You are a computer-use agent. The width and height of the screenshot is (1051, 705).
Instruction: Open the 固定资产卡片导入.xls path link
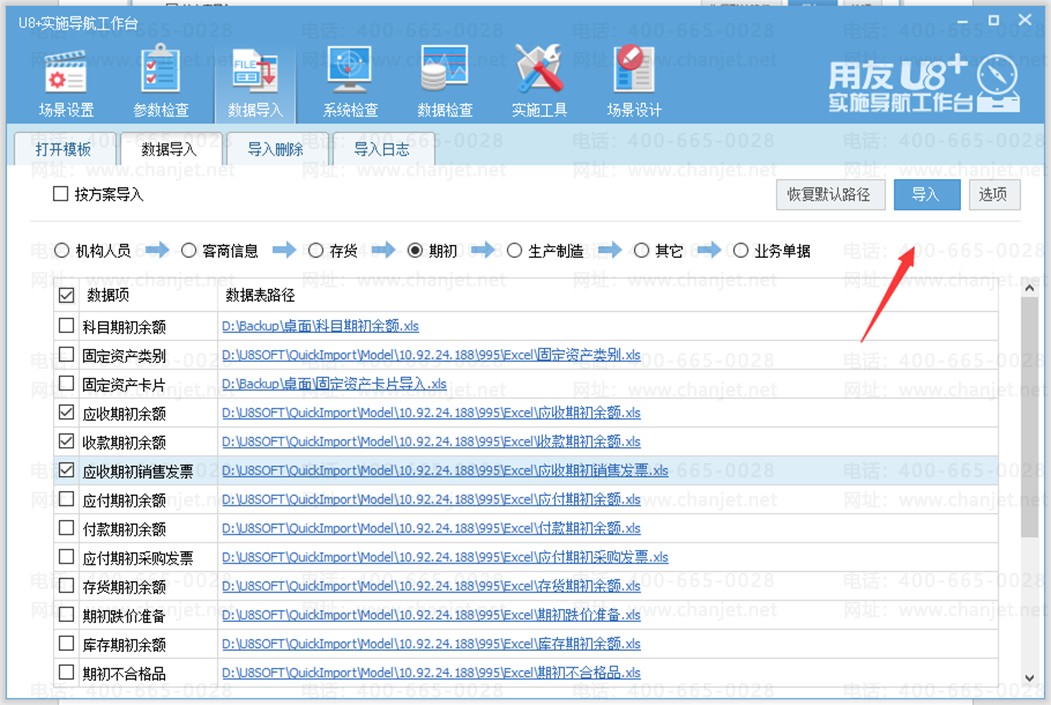(x=334, y=384)
